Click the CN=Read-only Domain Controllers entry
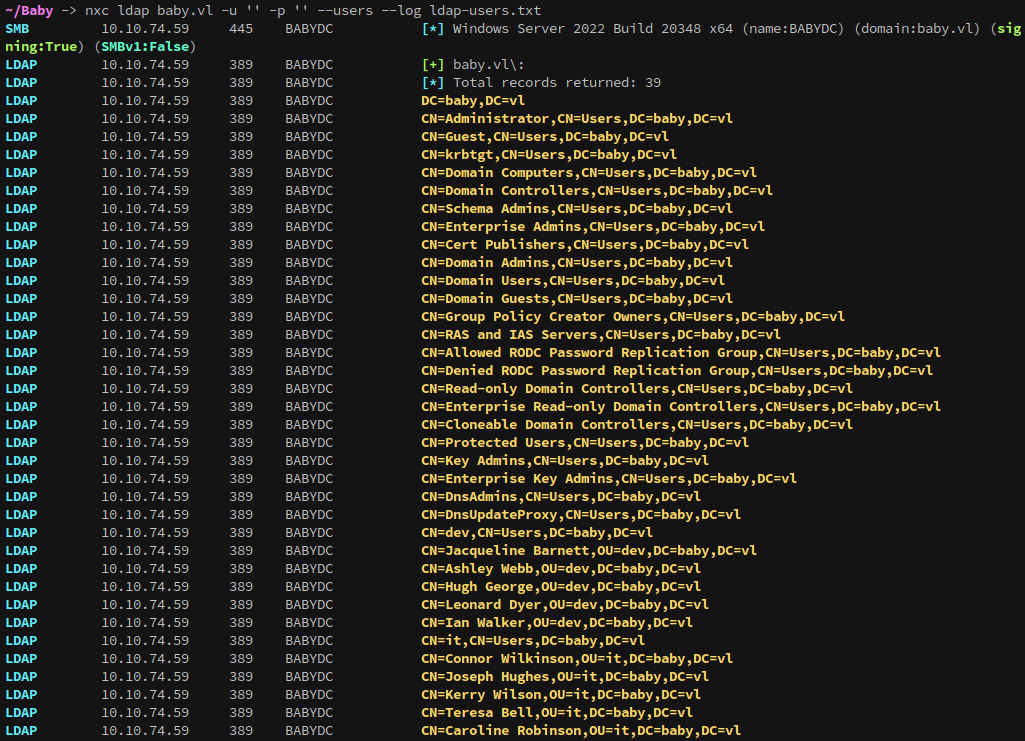This screenshot has width=1025, height=741. pos(637,389)
